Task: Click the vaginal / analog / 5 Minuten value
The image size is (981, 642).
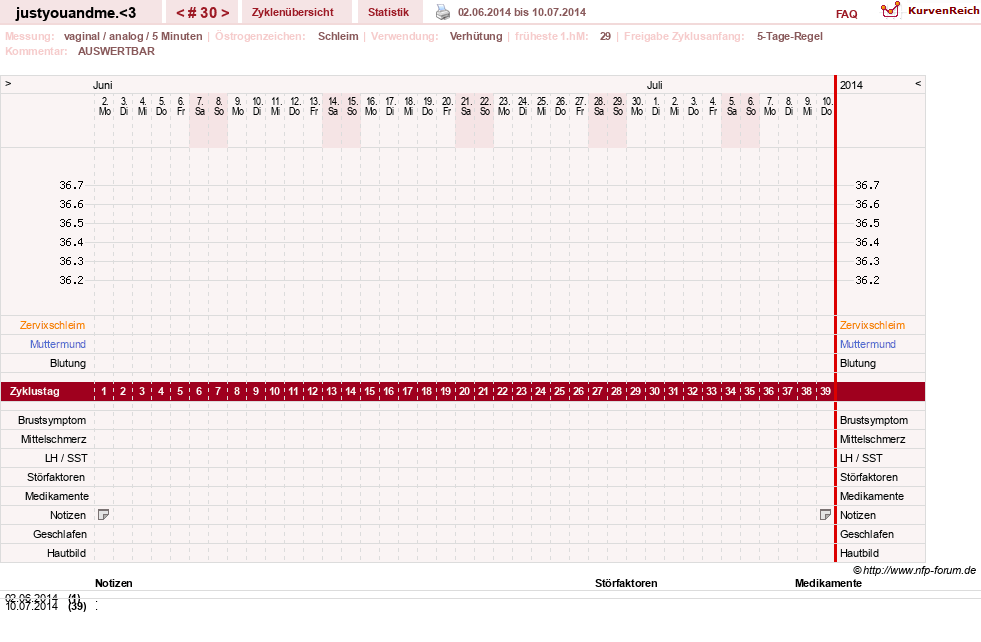Action: (x=133, y=36)
